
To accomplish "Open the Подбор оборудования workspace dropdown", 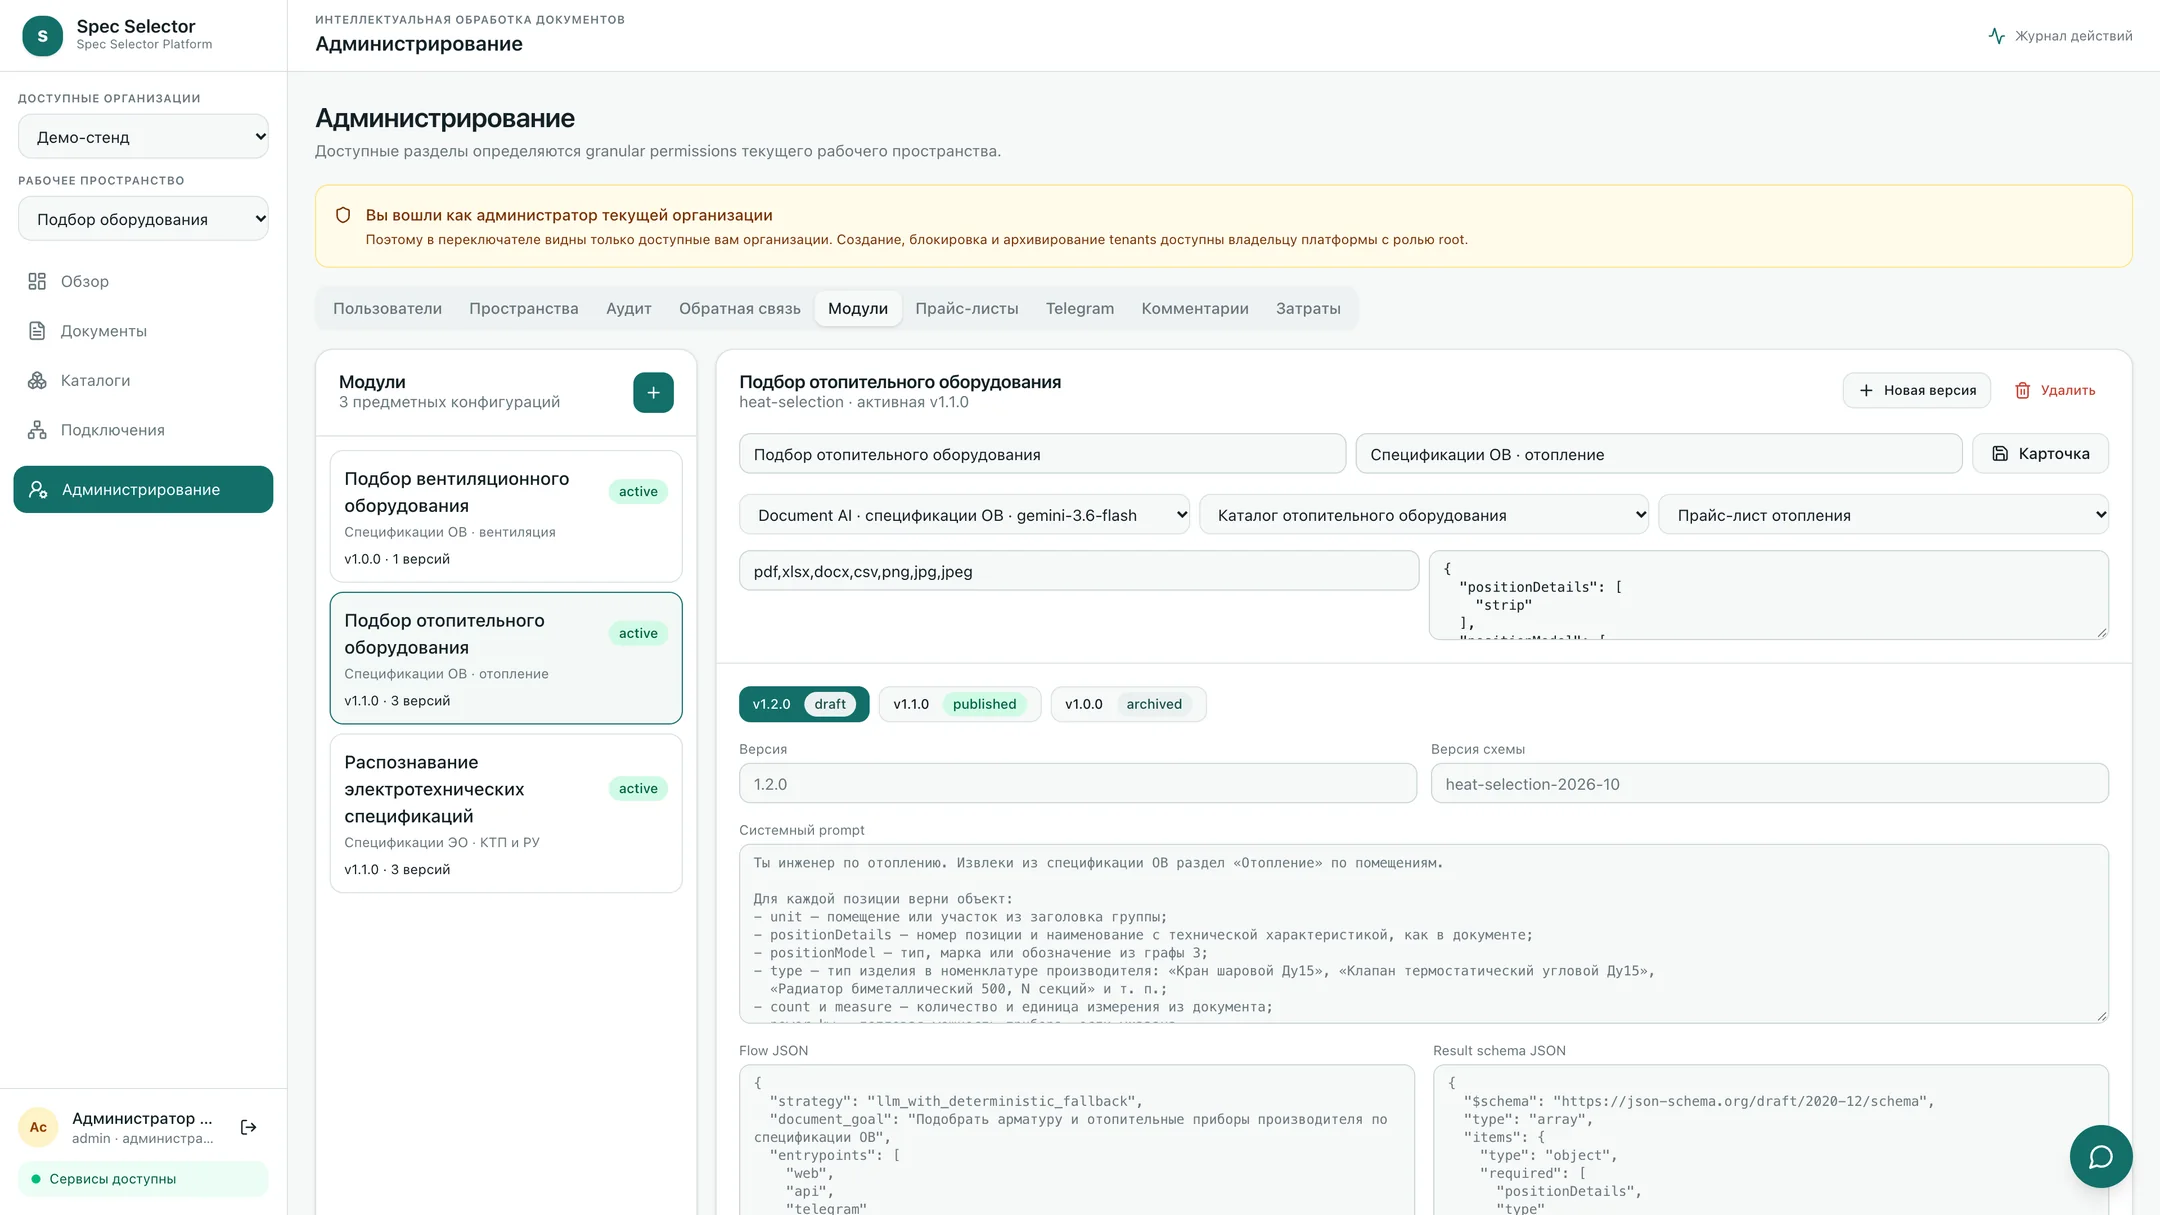I will point(143,219).
